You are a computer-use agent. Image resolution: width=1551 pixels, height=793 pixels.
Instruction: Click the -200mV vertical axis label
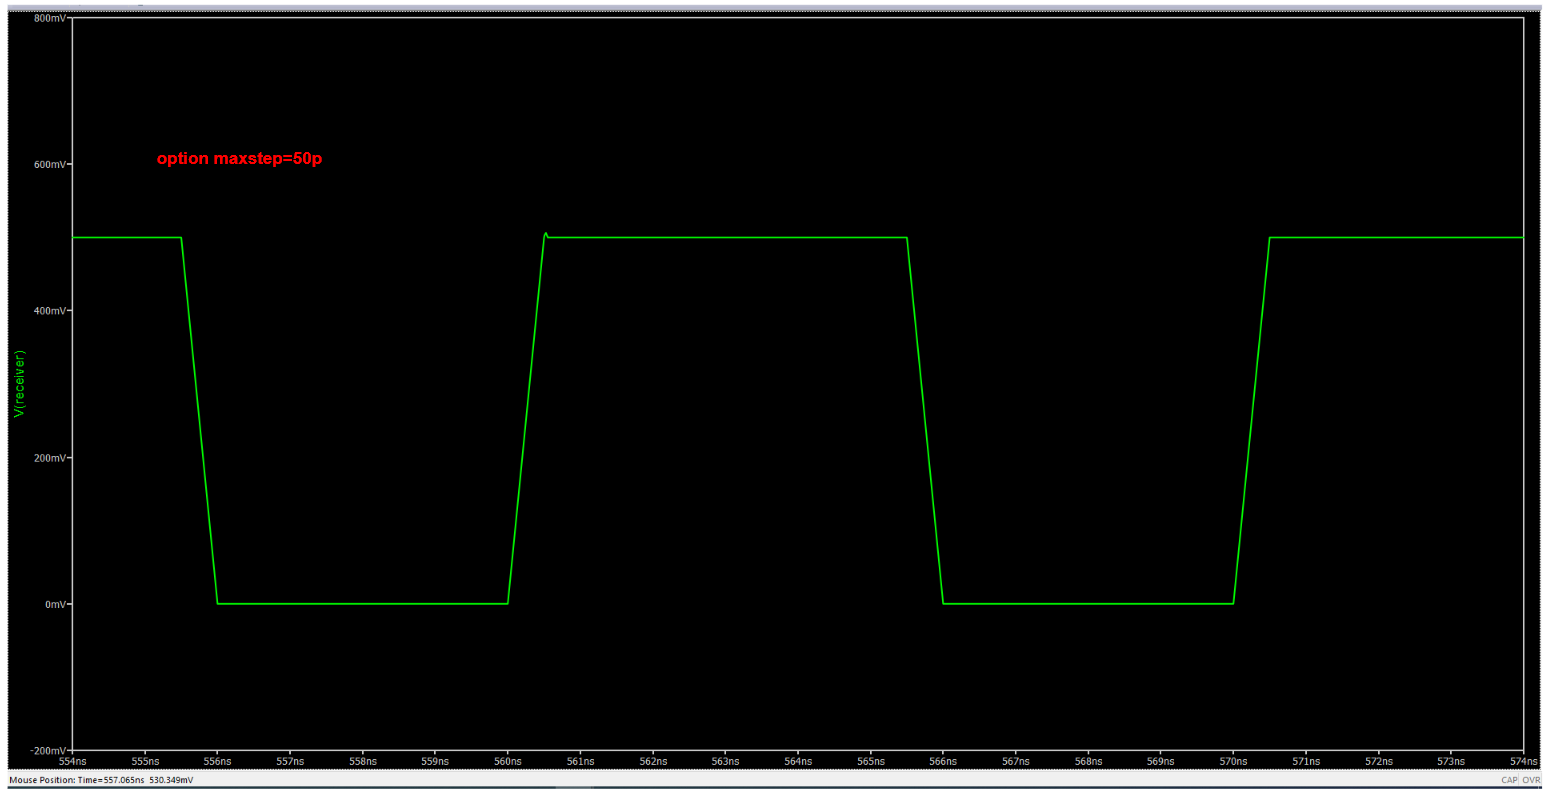(47, 750)
